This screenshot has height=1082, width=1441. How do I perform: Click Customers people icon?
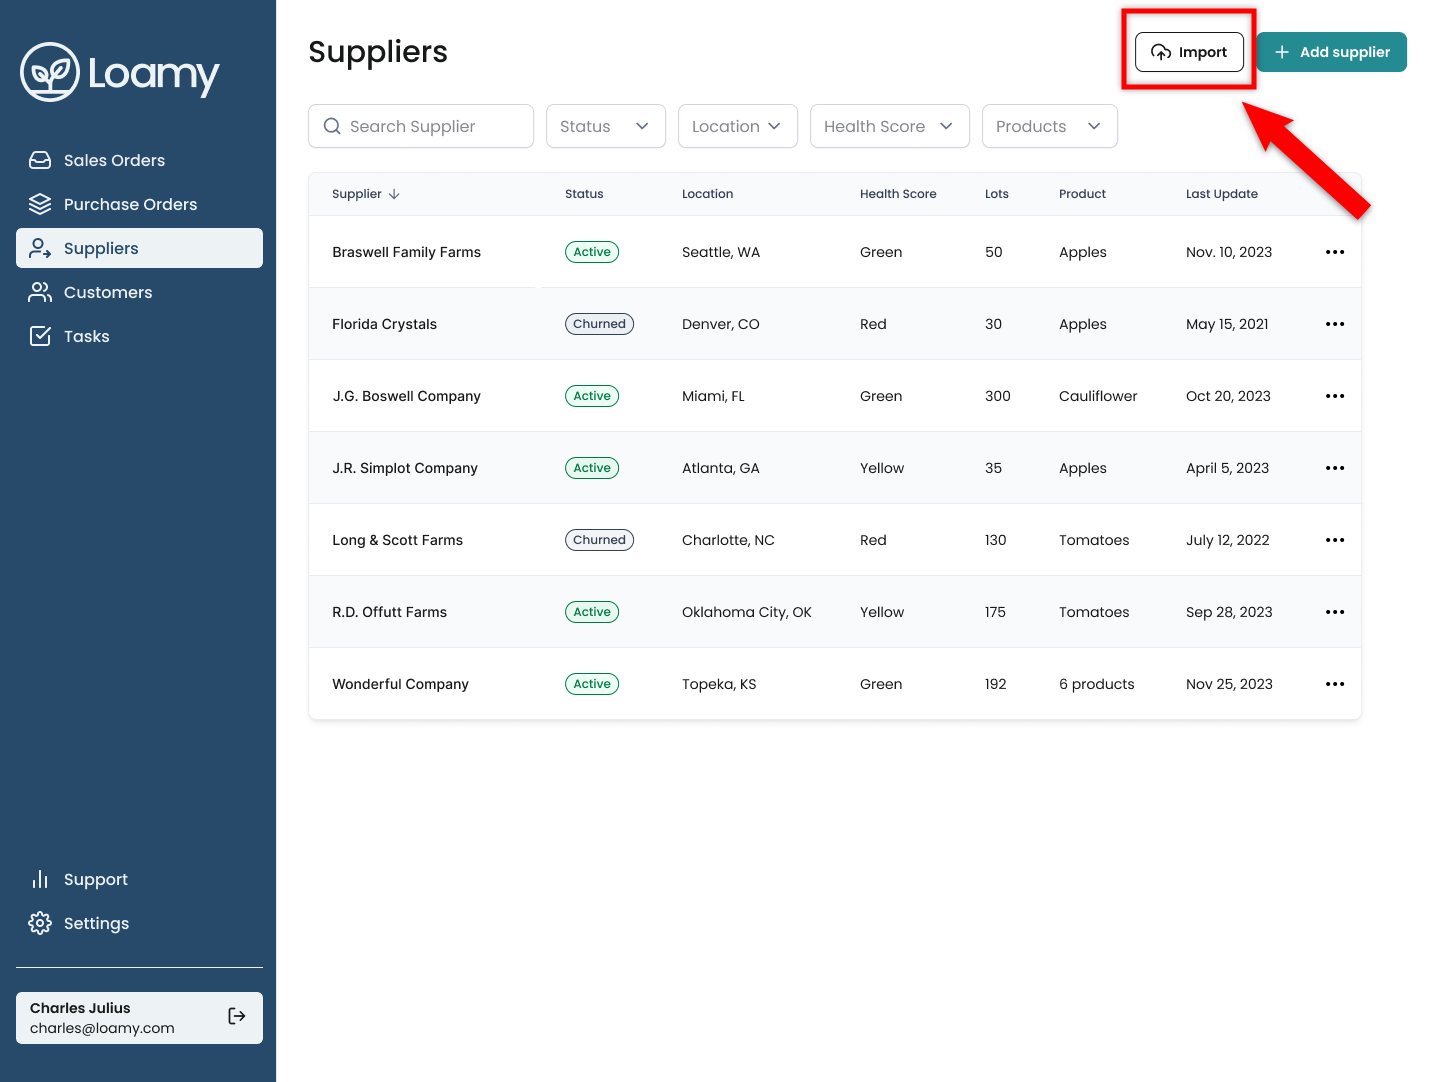pos(40,292)
